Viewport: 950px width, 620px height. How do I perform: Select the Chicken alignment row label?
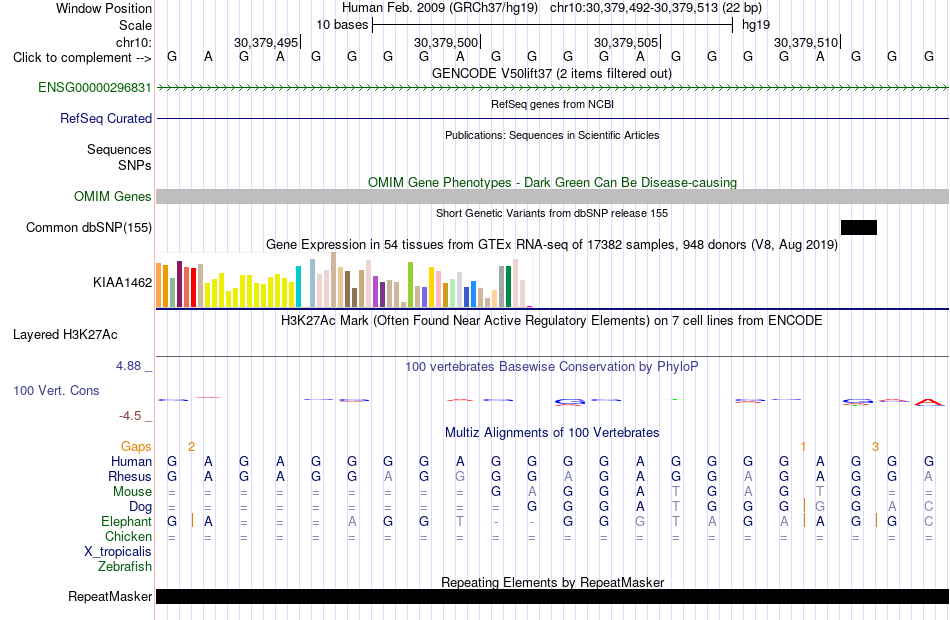tap(128, 536)
